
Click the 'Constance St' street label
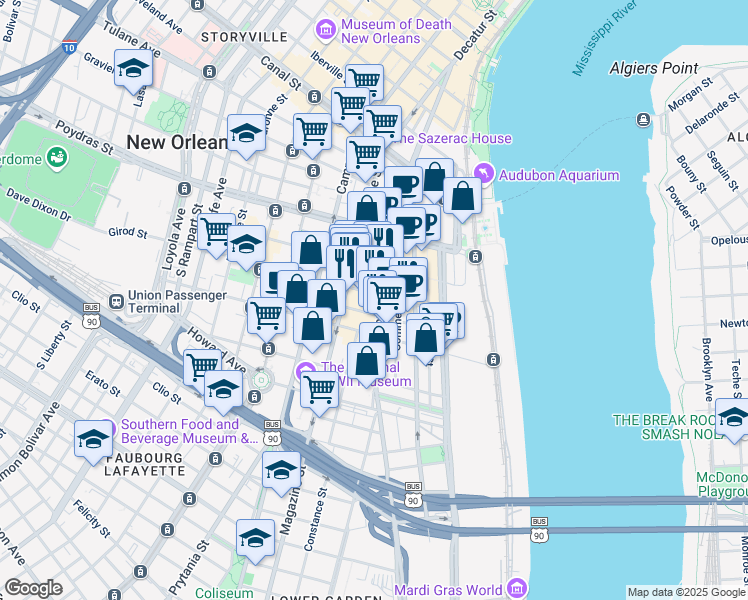pos(315,519)
